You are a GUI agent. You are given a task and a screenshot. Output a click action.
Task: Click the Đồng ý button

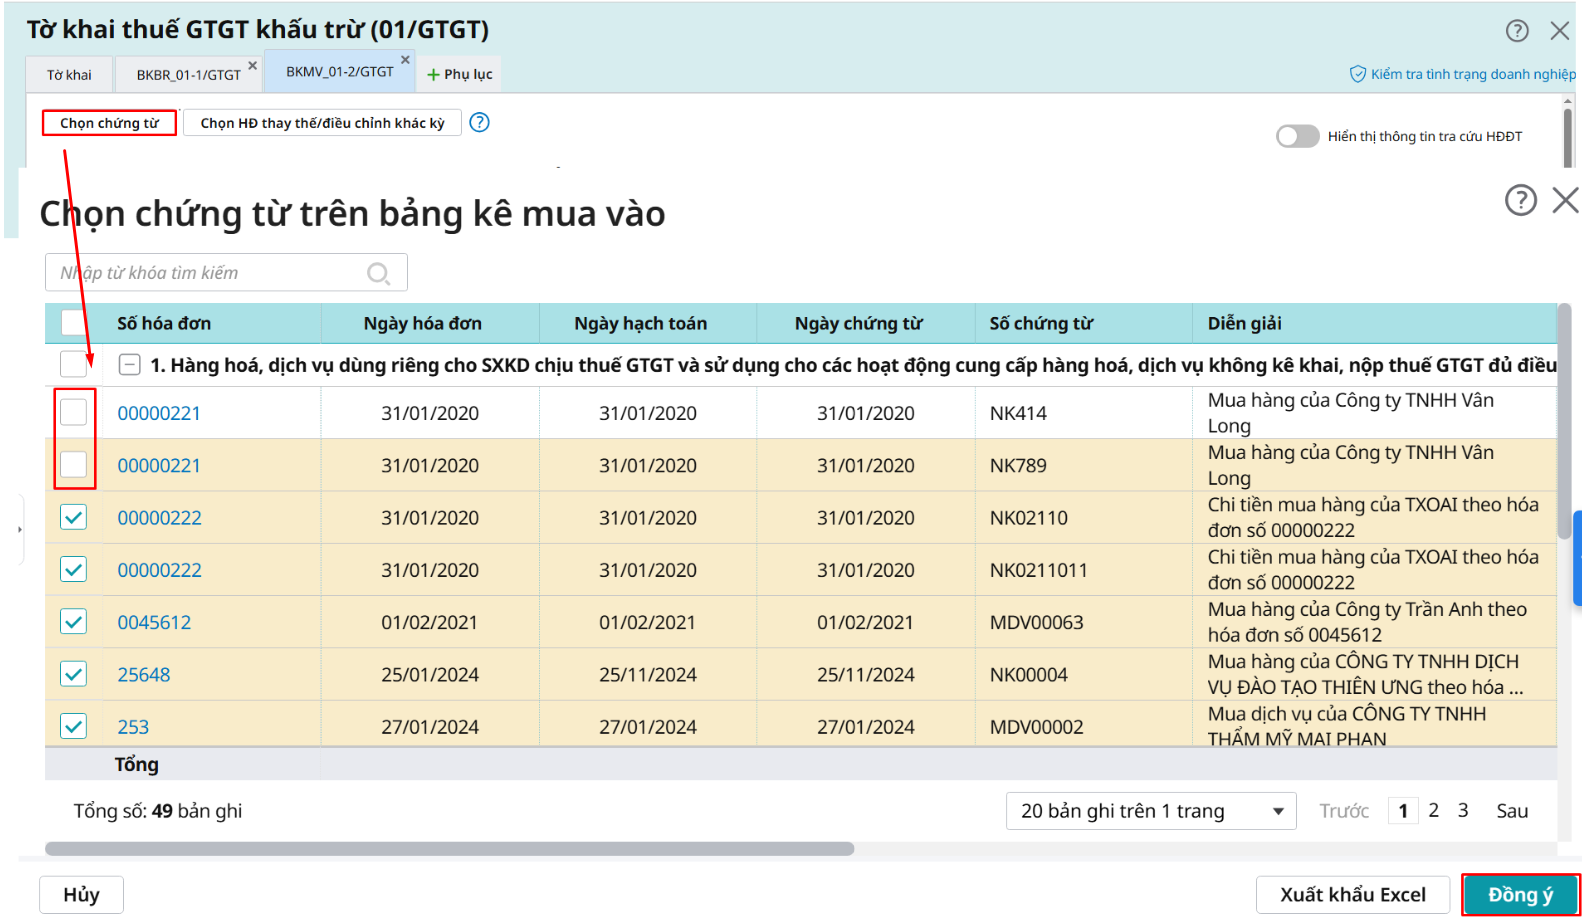1520,895
